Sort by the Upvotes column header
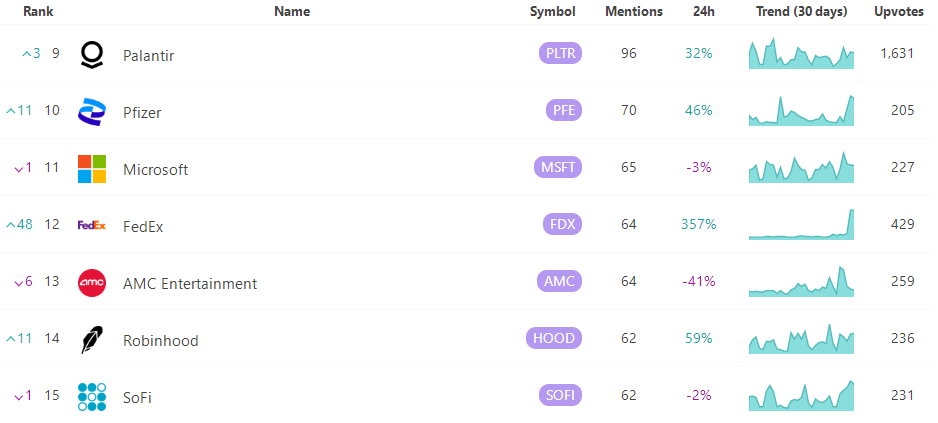Viewport: 938px width, 423px height. coord(899,11)
